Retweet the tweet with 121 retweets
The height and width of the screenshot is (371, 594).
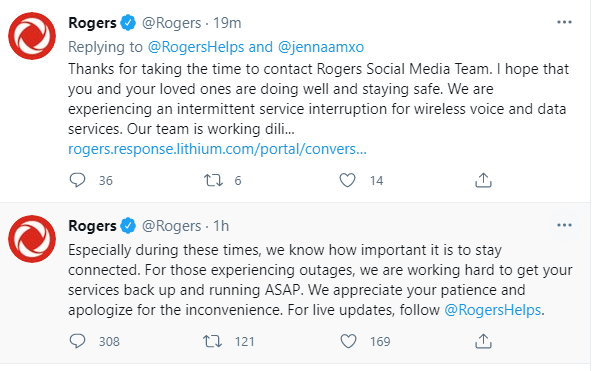point(213,341)
